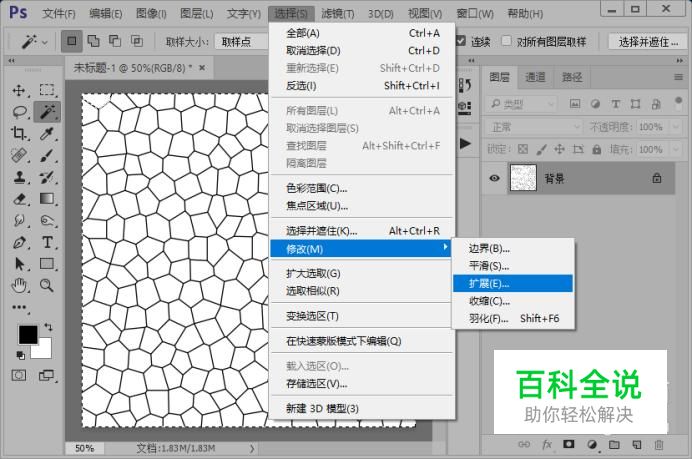
Task: Select the Clone Stamp tool
Action: [x=19, y=177]
